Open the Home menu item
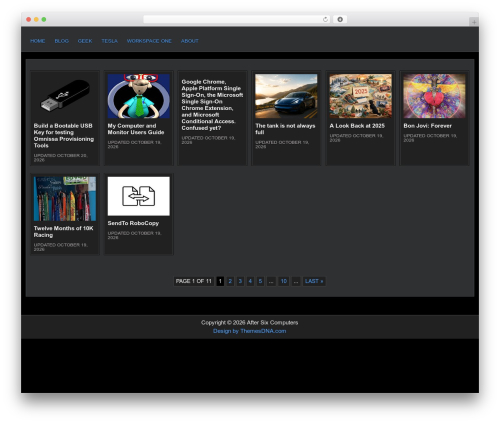Viewport: 500px width, 423px height. point(37,41)
